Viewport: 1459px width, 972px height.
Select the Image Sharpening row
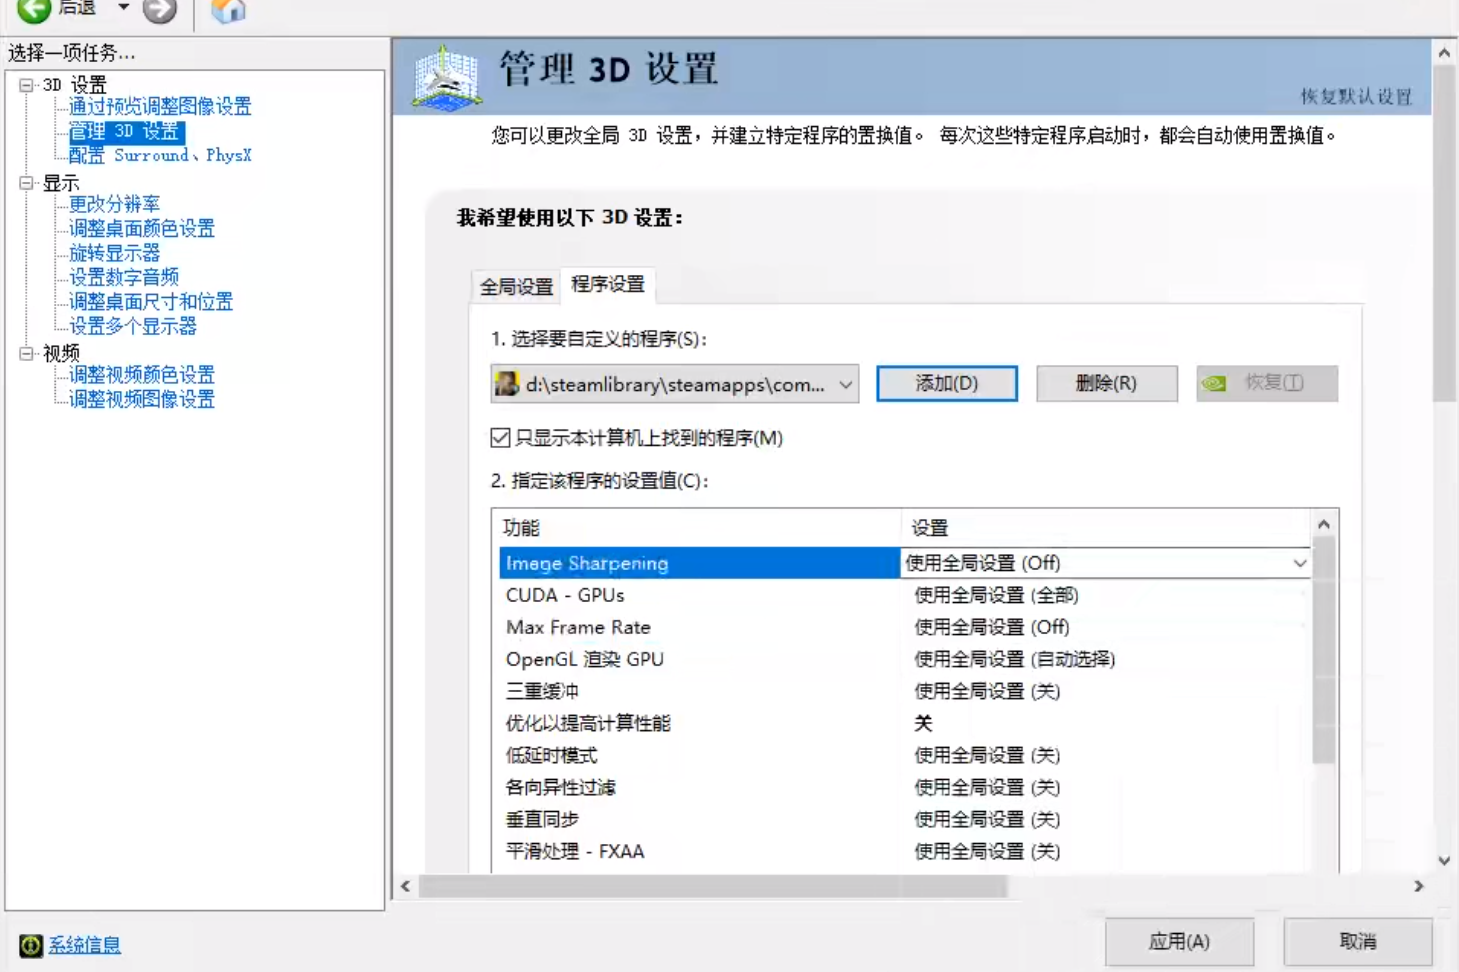tap(699, 563)
